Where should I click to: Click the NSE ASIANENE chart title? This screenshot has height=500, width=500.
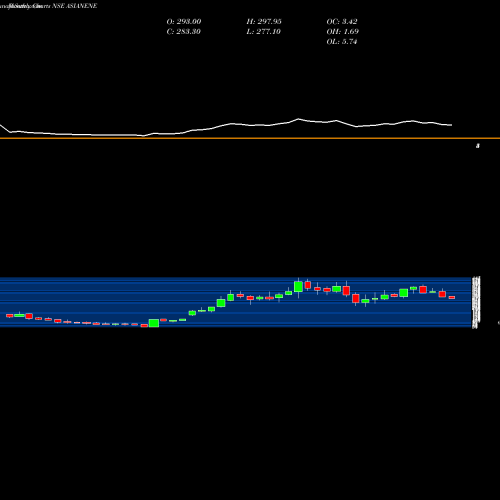pos(75,6)
